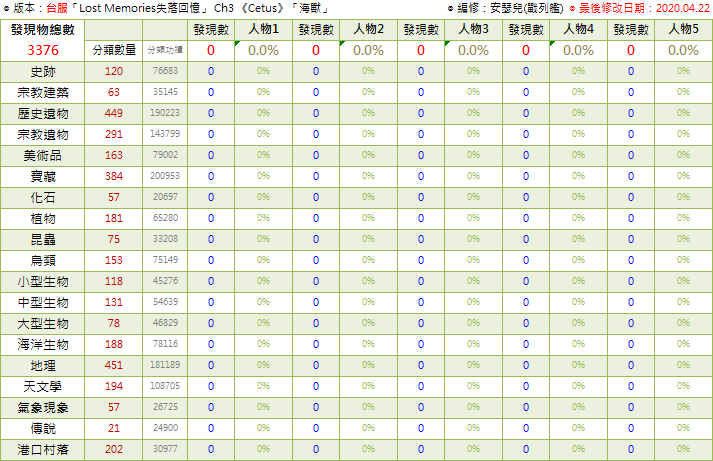Click the red 0 total under 人物2's 發現數
This screenshot has height=461, width=713.
click(x=316, y=50)
